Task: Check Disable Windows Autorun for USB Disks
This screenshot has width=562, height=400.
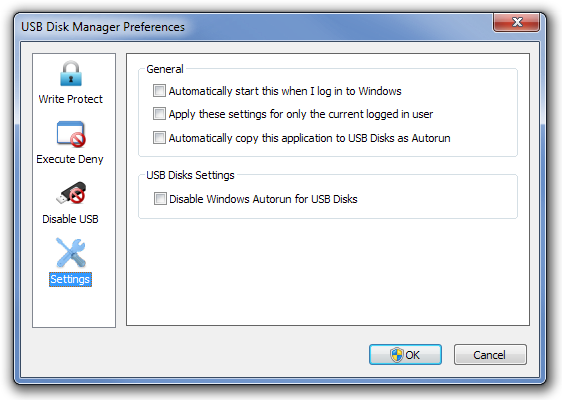Action: coord(160,199)
